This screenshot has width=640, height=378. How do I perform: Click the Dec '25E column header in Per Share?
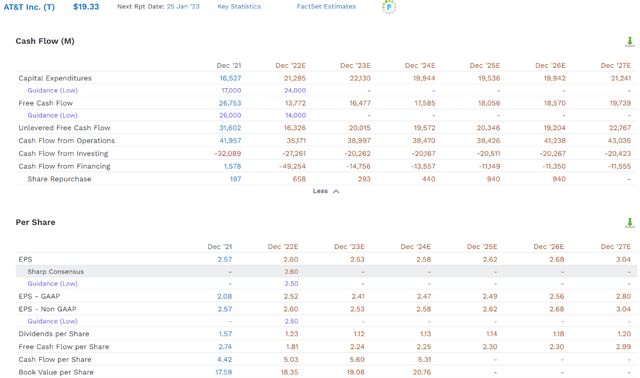(482, 247)
